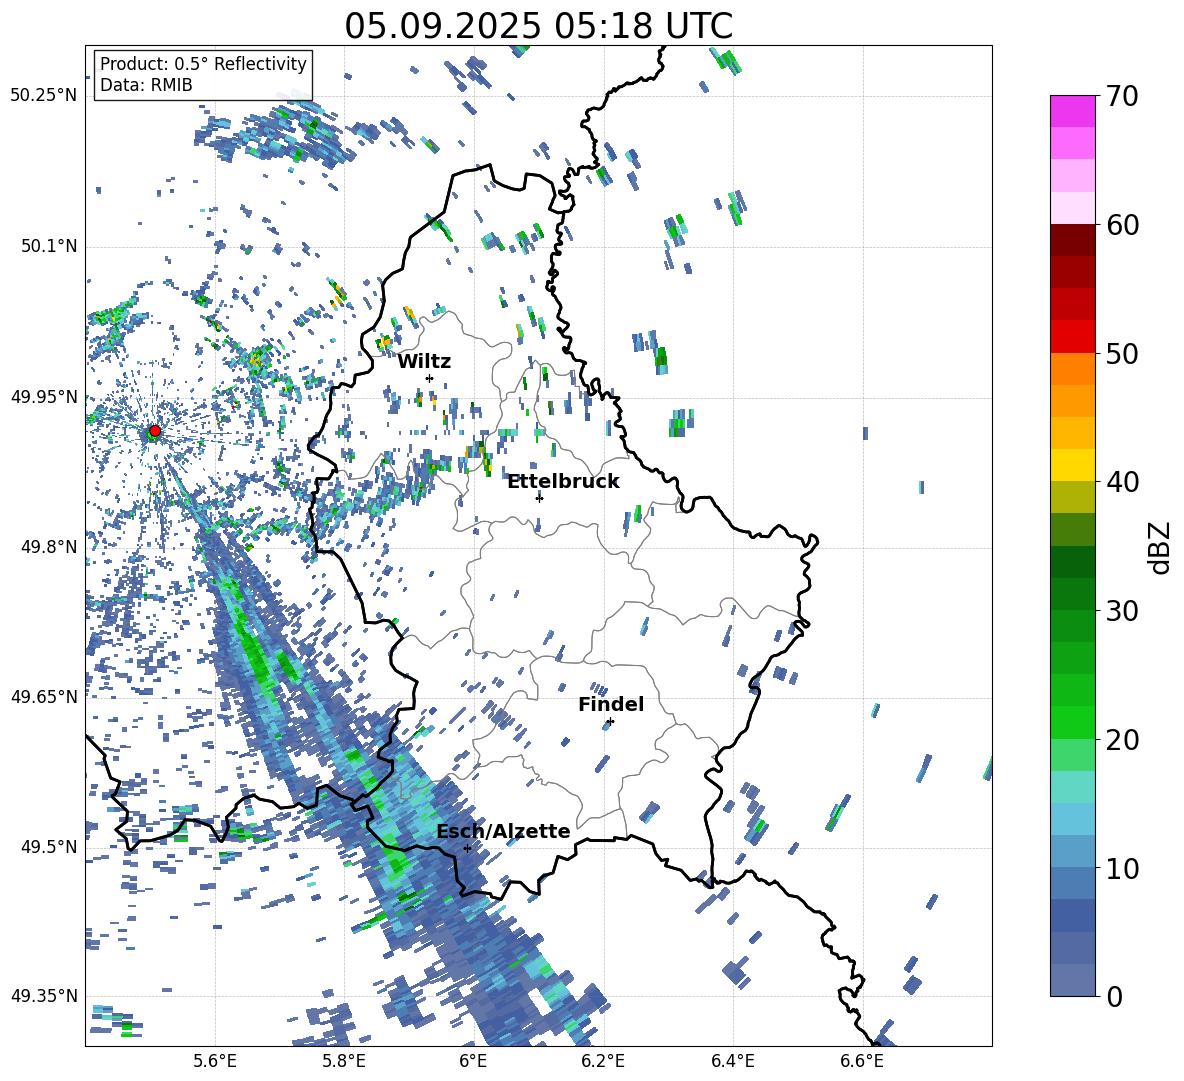Screen dimensions: 1184x1081
Task: Click the 'Data: RMIB' legend text
Action: pyautogui.click(x=146, y=85)
